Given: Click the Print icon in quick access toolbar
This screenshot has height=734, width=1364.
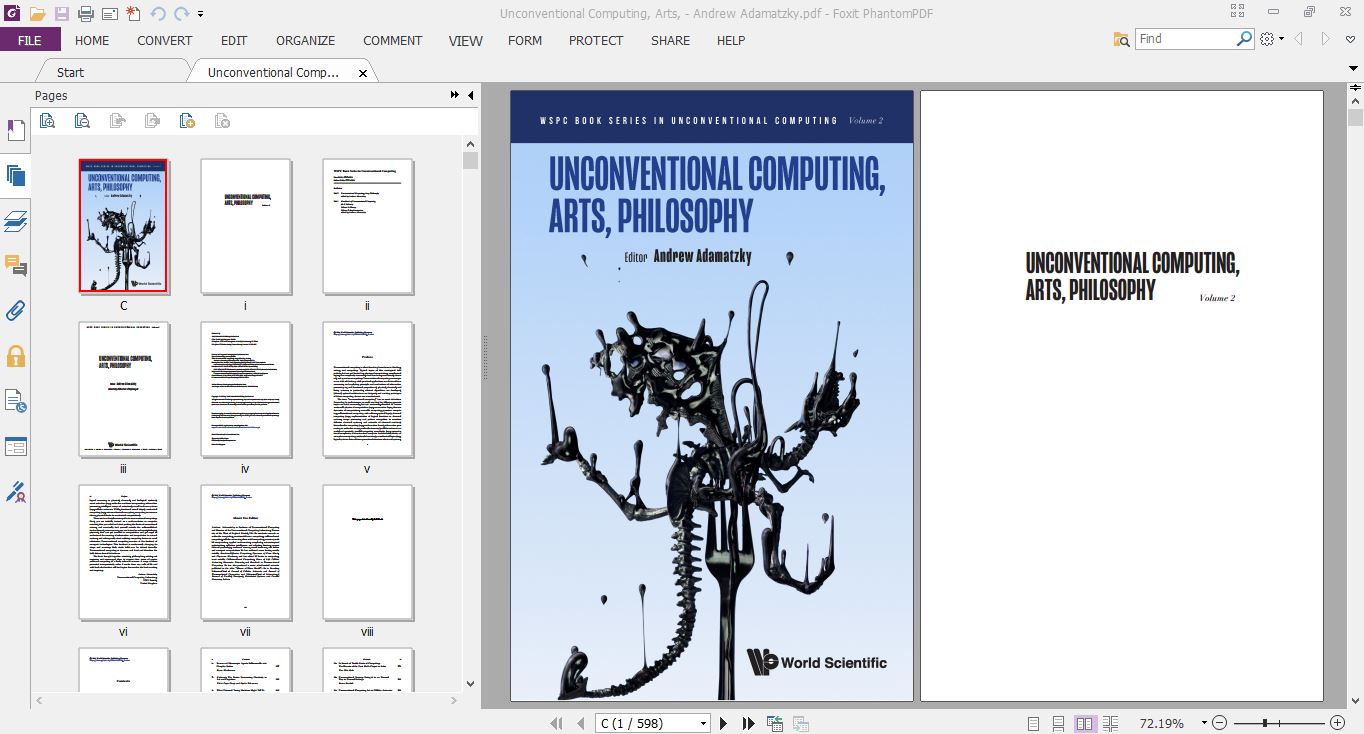Looking at the screenshot, I should click(x=86, y=14).
